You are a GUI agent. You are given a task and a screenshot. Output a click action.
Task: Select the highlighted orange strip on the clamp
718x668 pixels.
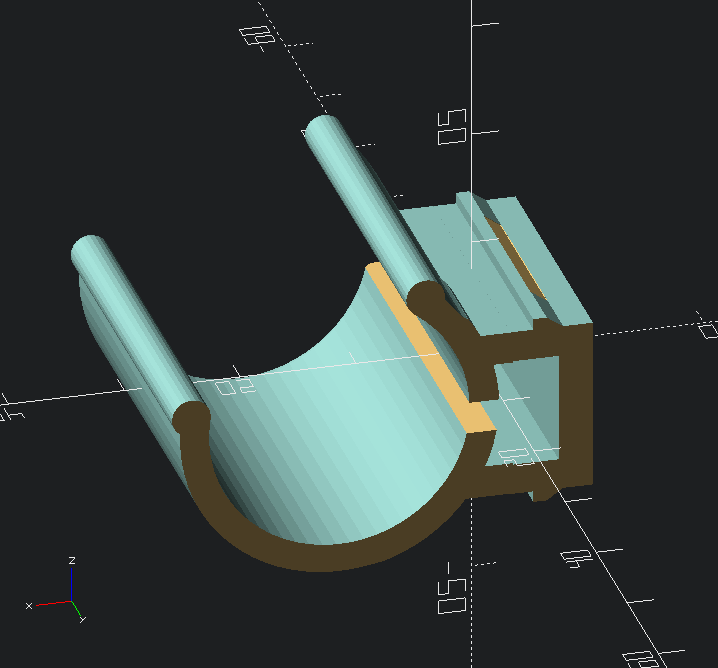pos(428,348)
